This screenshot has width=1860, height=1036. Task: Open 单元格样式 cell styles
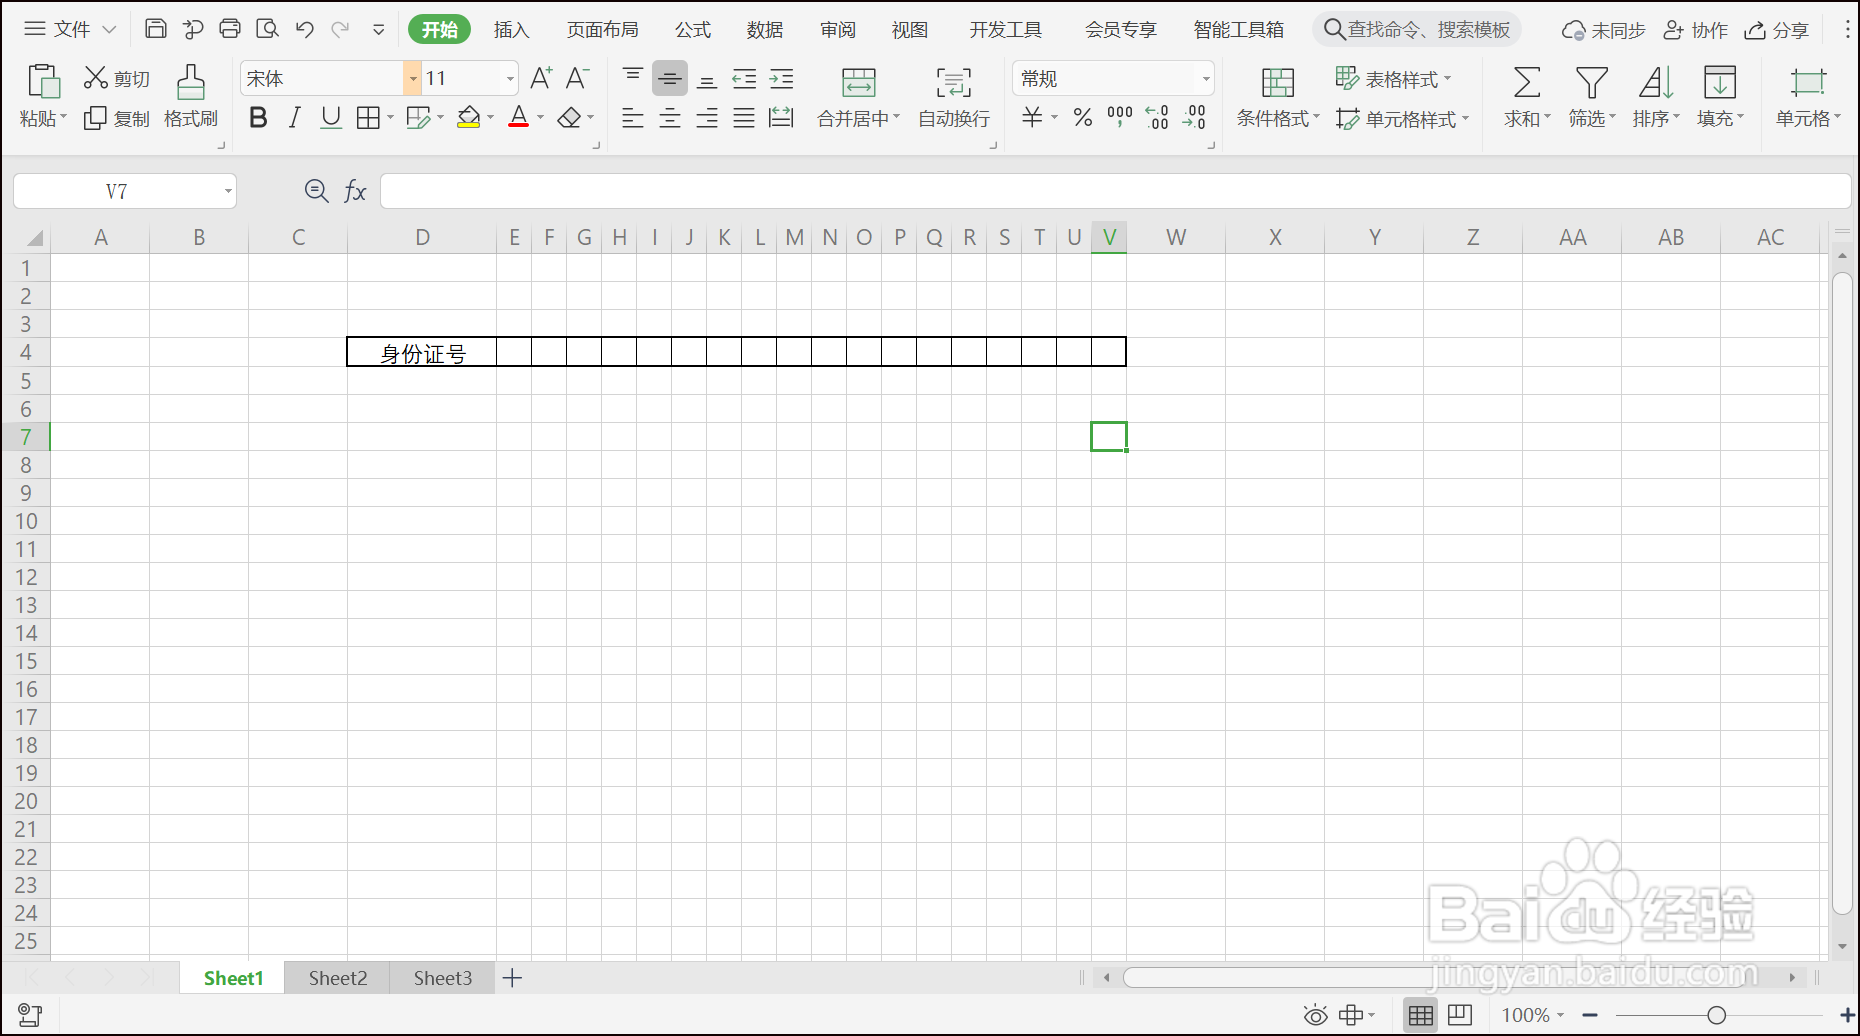[x=1403, y=119]
